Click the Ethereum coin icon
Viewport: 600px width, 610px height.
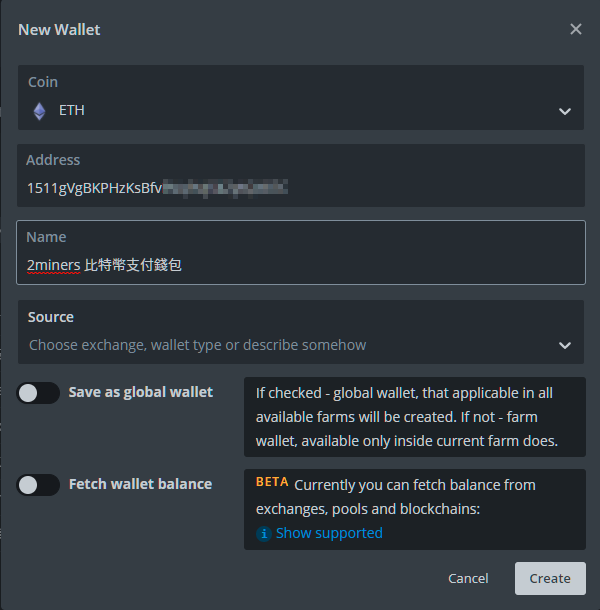click(39, 111)
